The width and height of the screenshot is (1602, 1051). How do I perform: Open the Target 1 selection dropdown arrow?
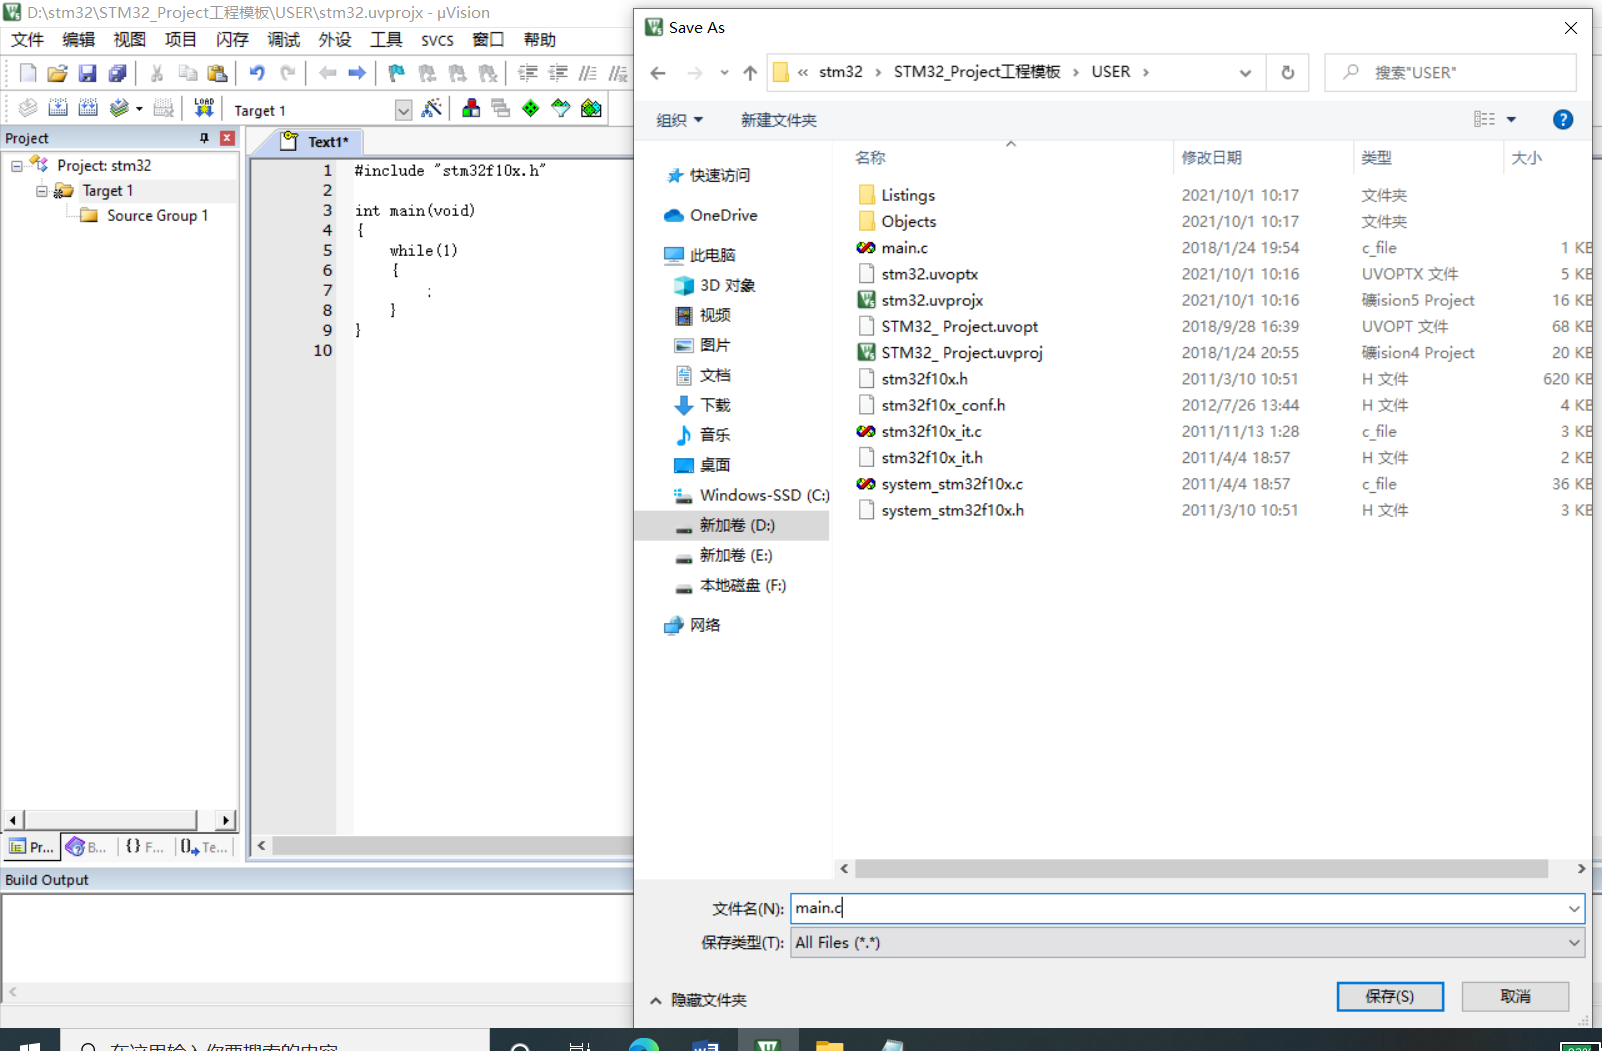(403, 110)
